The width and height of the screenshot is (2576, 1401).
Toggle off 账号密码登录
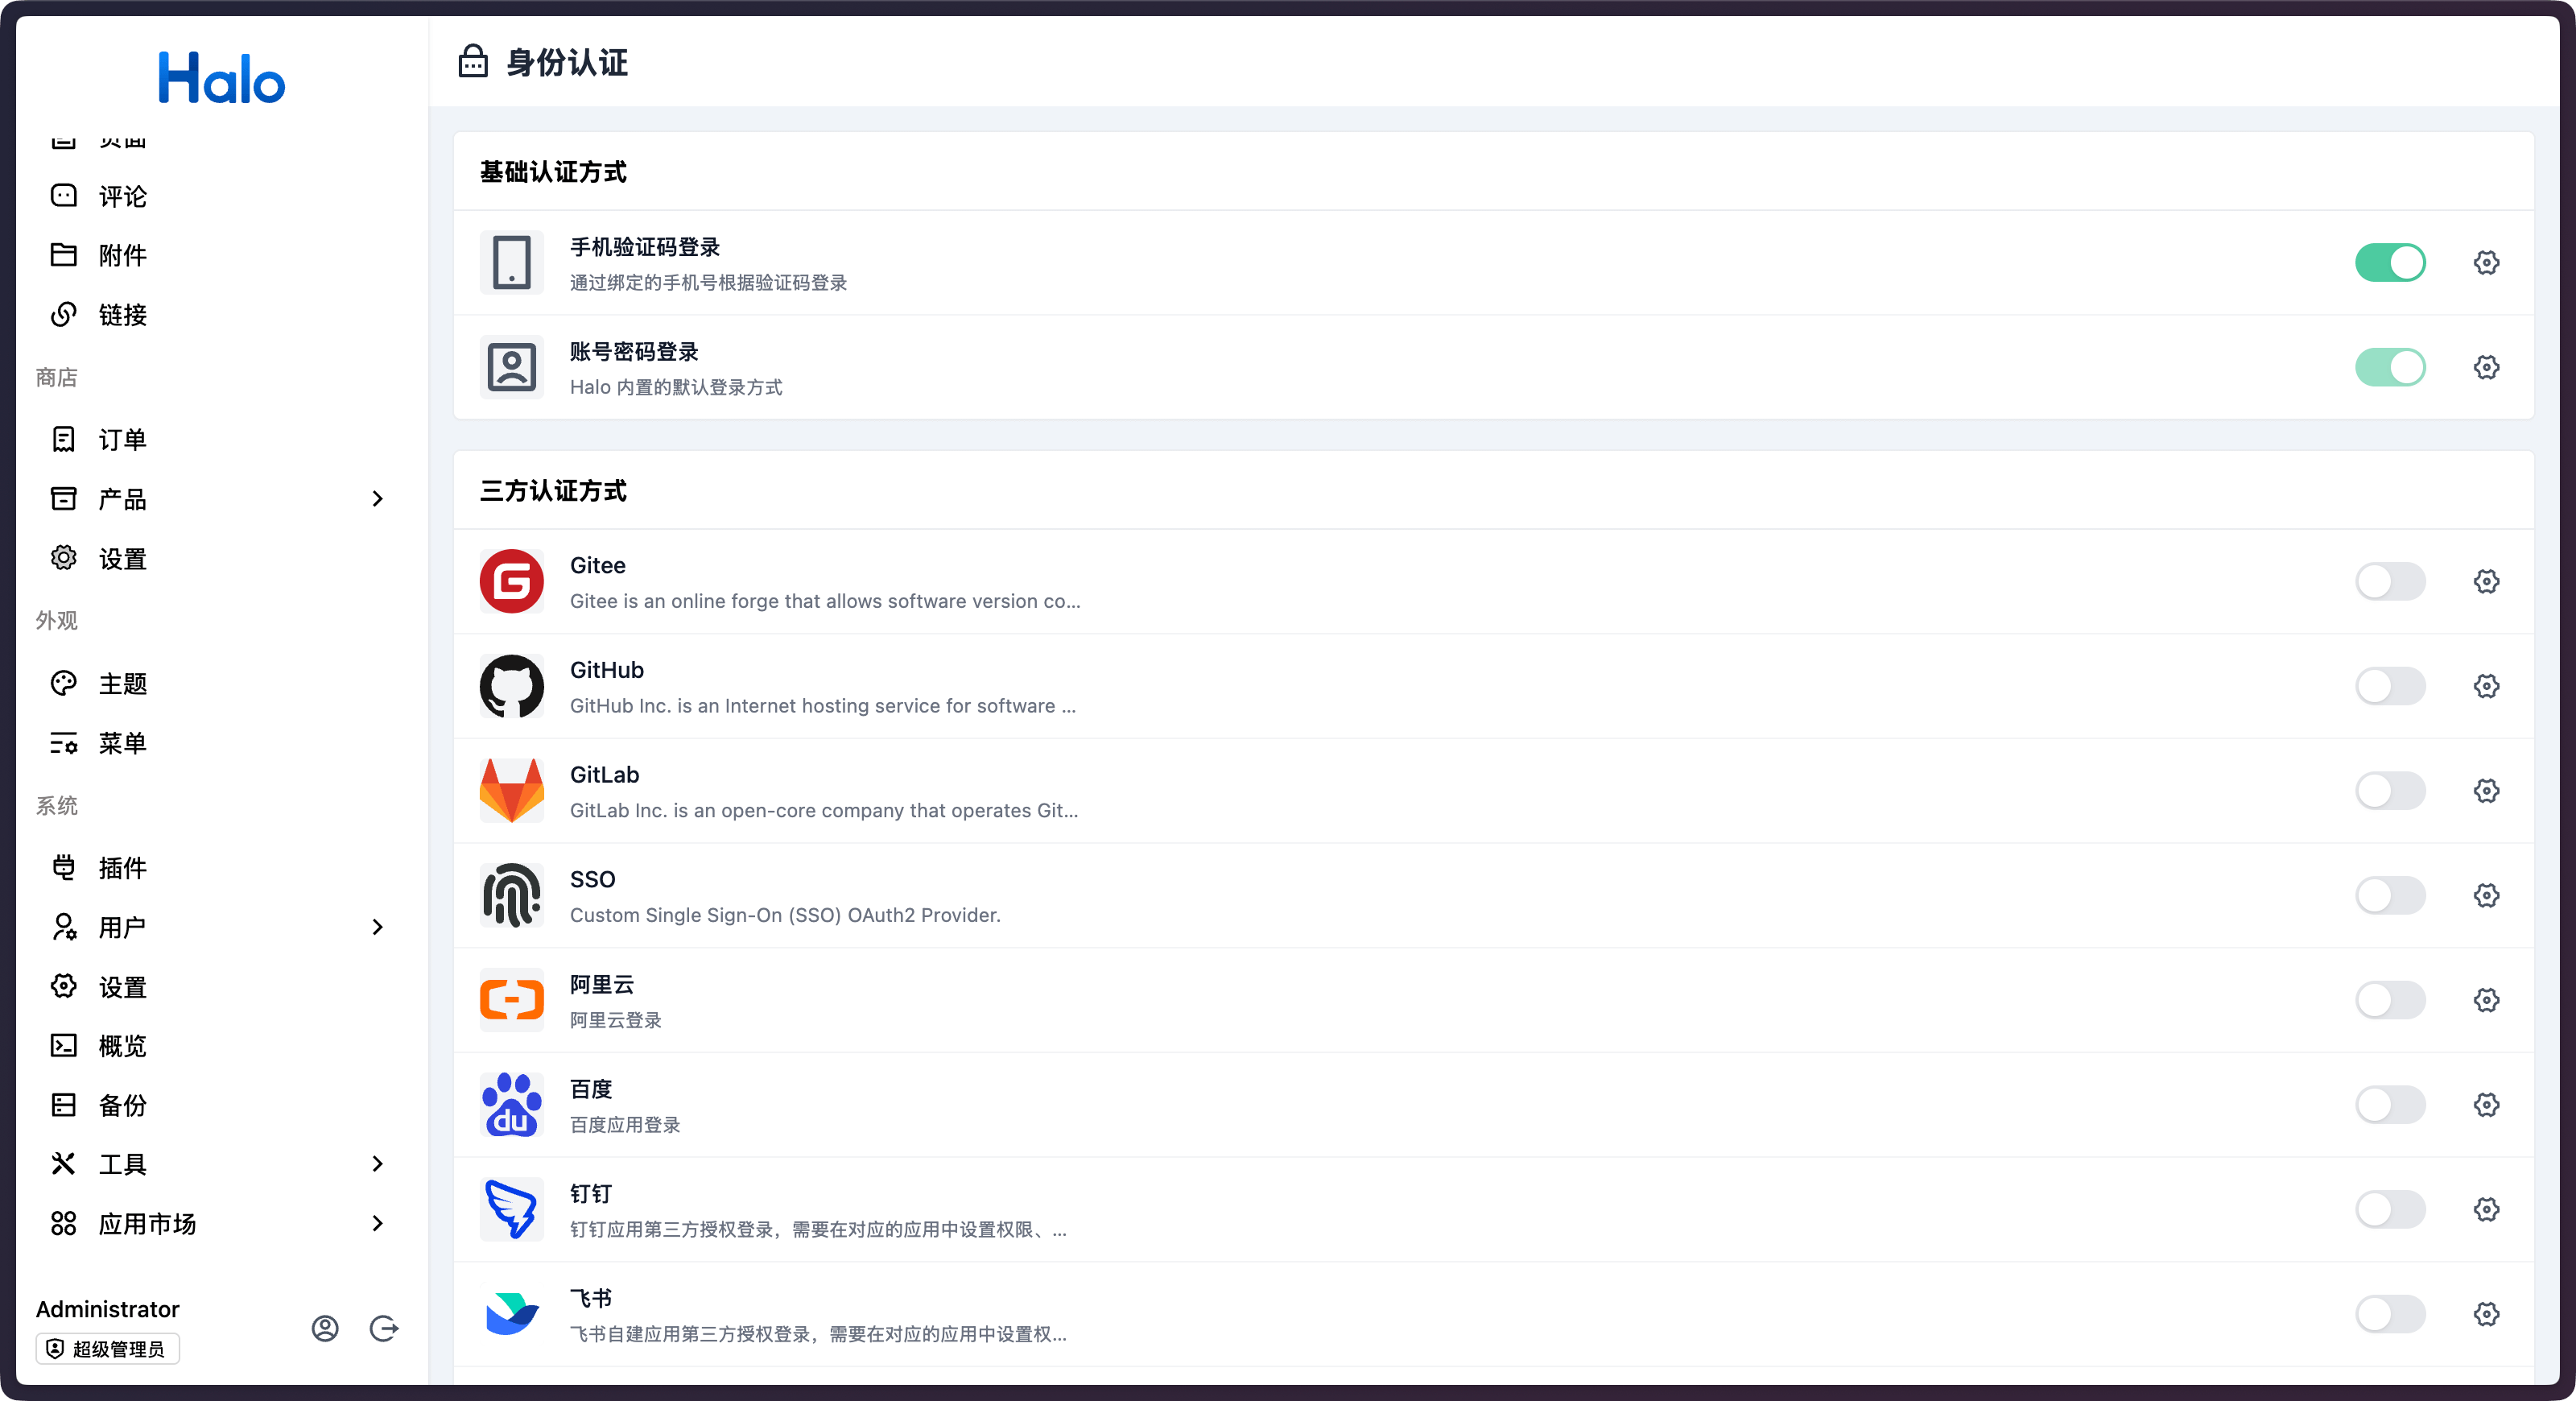[x=2390, y=367]
